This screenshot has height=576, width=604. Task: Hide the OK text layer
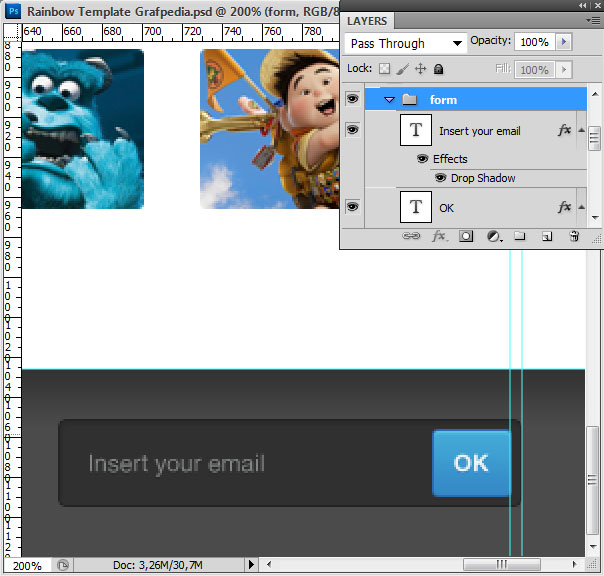(x=352, y=207)
